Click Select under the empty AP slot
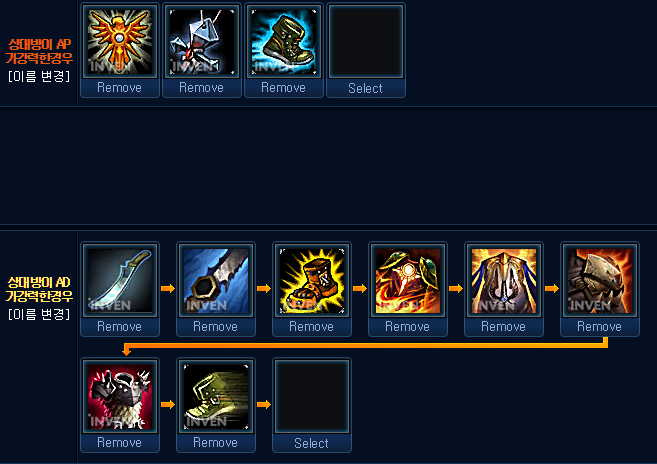This screenshot has height=464, width=657. (365, 88)
